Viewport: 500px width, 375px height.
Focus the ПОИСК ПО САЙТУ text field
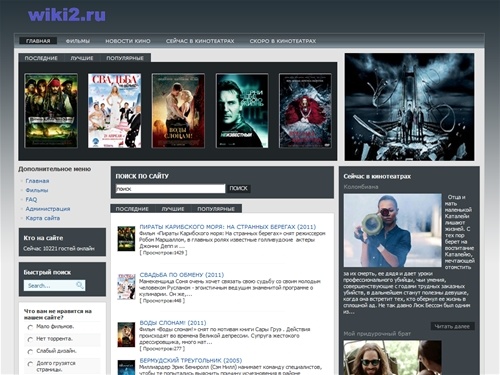pyautogui.click(x=170, y=189)
